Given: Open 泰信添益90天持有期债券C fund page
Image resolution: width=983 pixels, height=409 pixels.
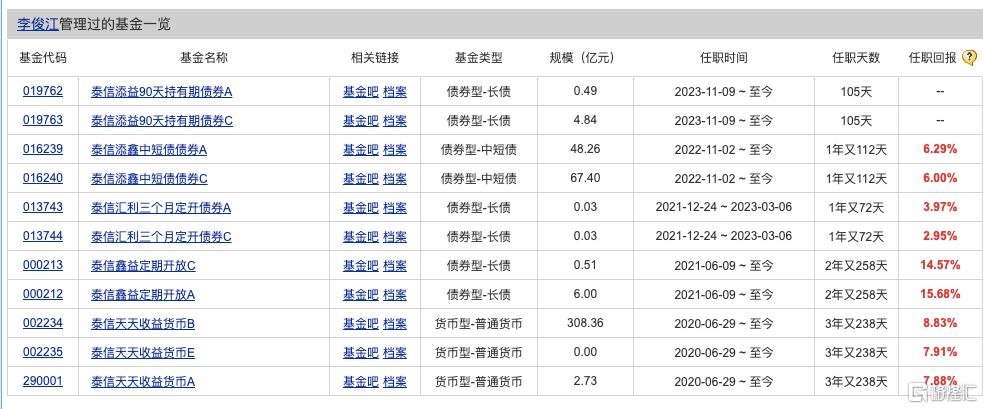Looking at the screenshot, I should (162, 121).
